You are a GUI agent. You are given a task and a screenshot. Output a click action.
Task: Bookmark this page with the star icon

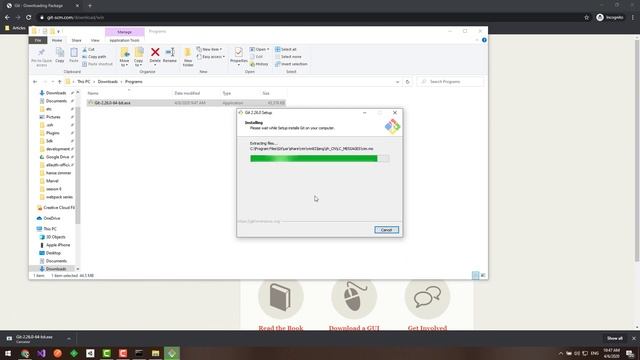point(587,18)
